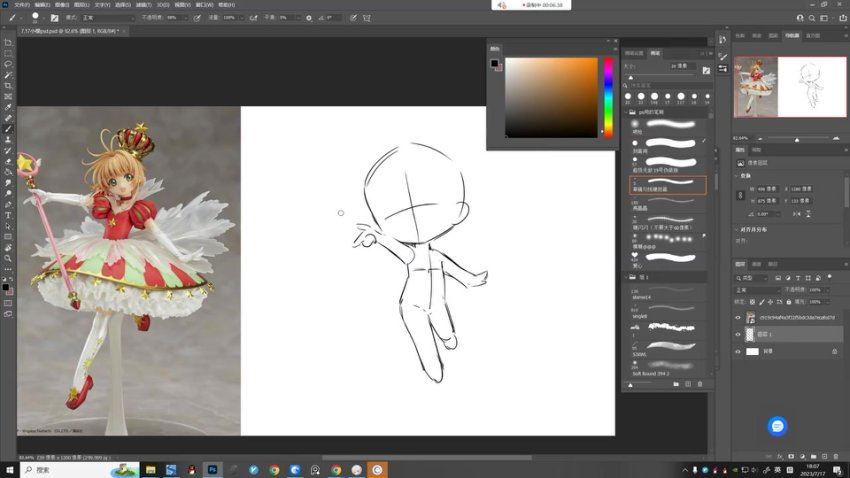Switch to the 直方图 tab
This screenshot has width=850, height=478.
[813, 35]
